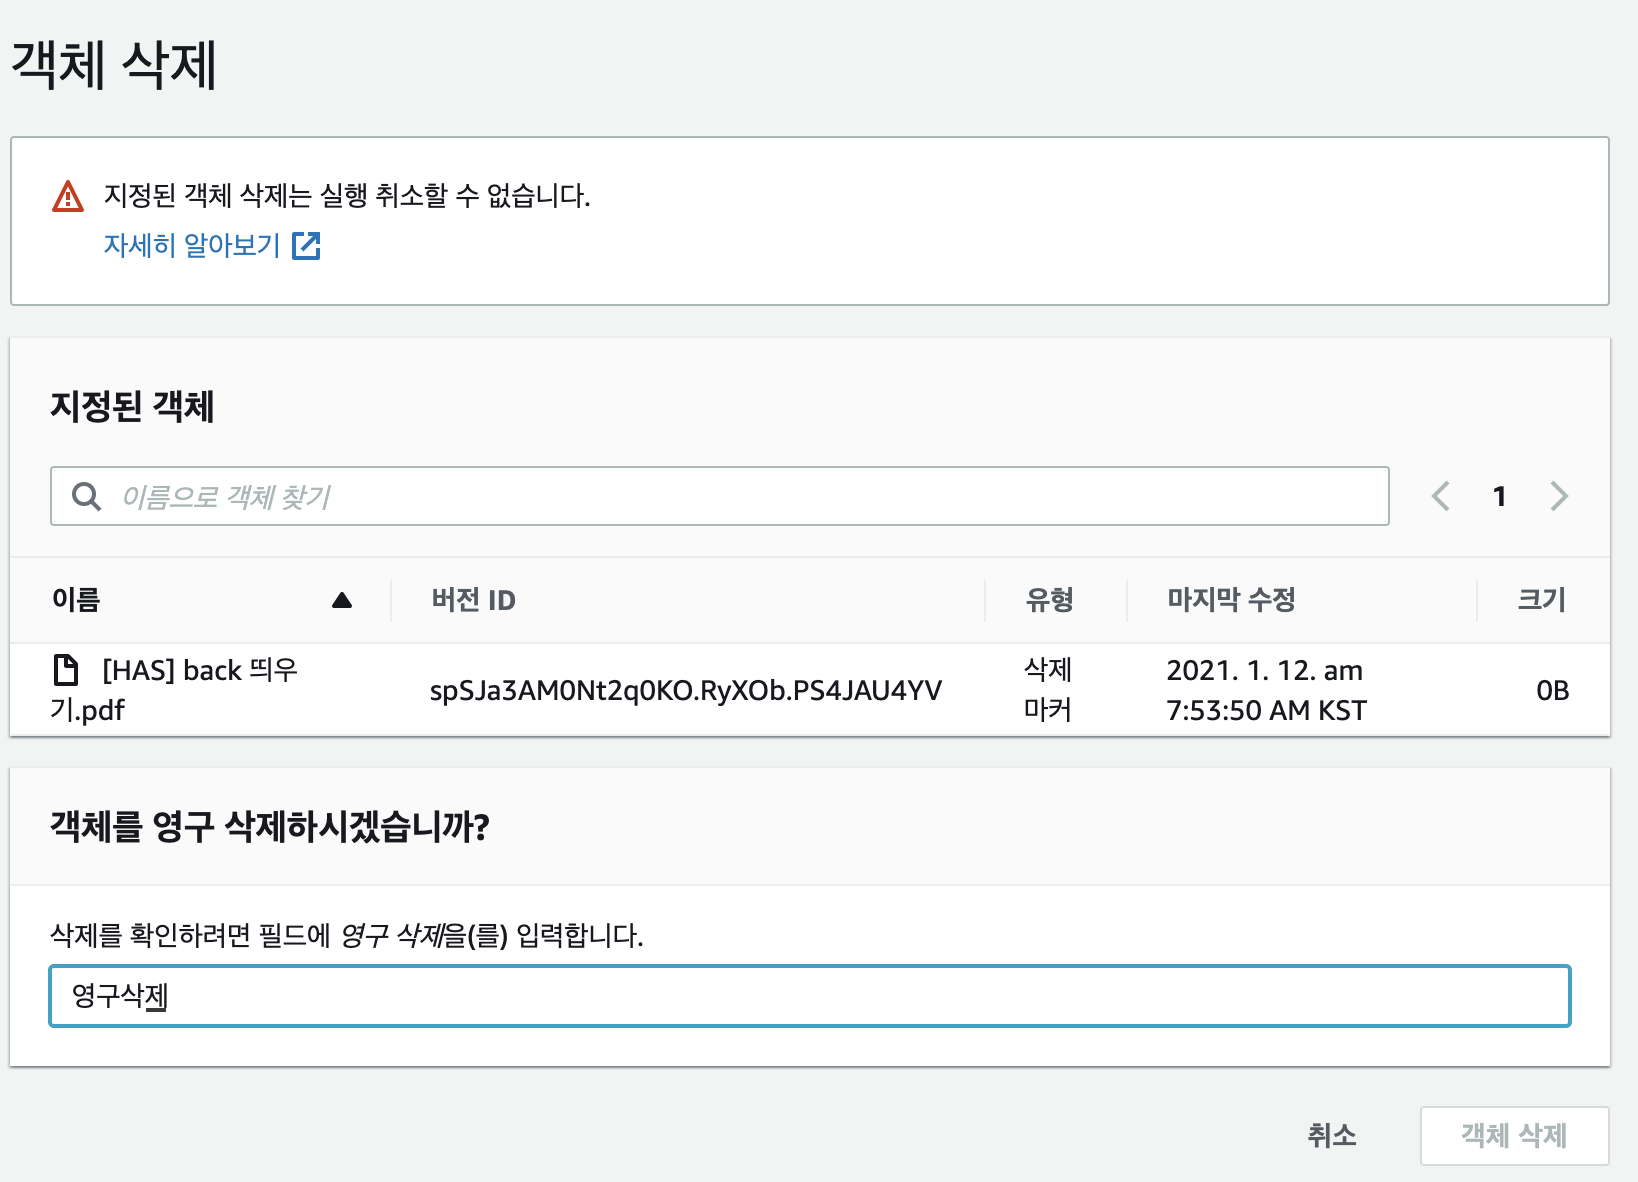Viewport: 1638px width, 1182px height.
Task: Click the file icon of the PDF object
Action: (66, 669)
